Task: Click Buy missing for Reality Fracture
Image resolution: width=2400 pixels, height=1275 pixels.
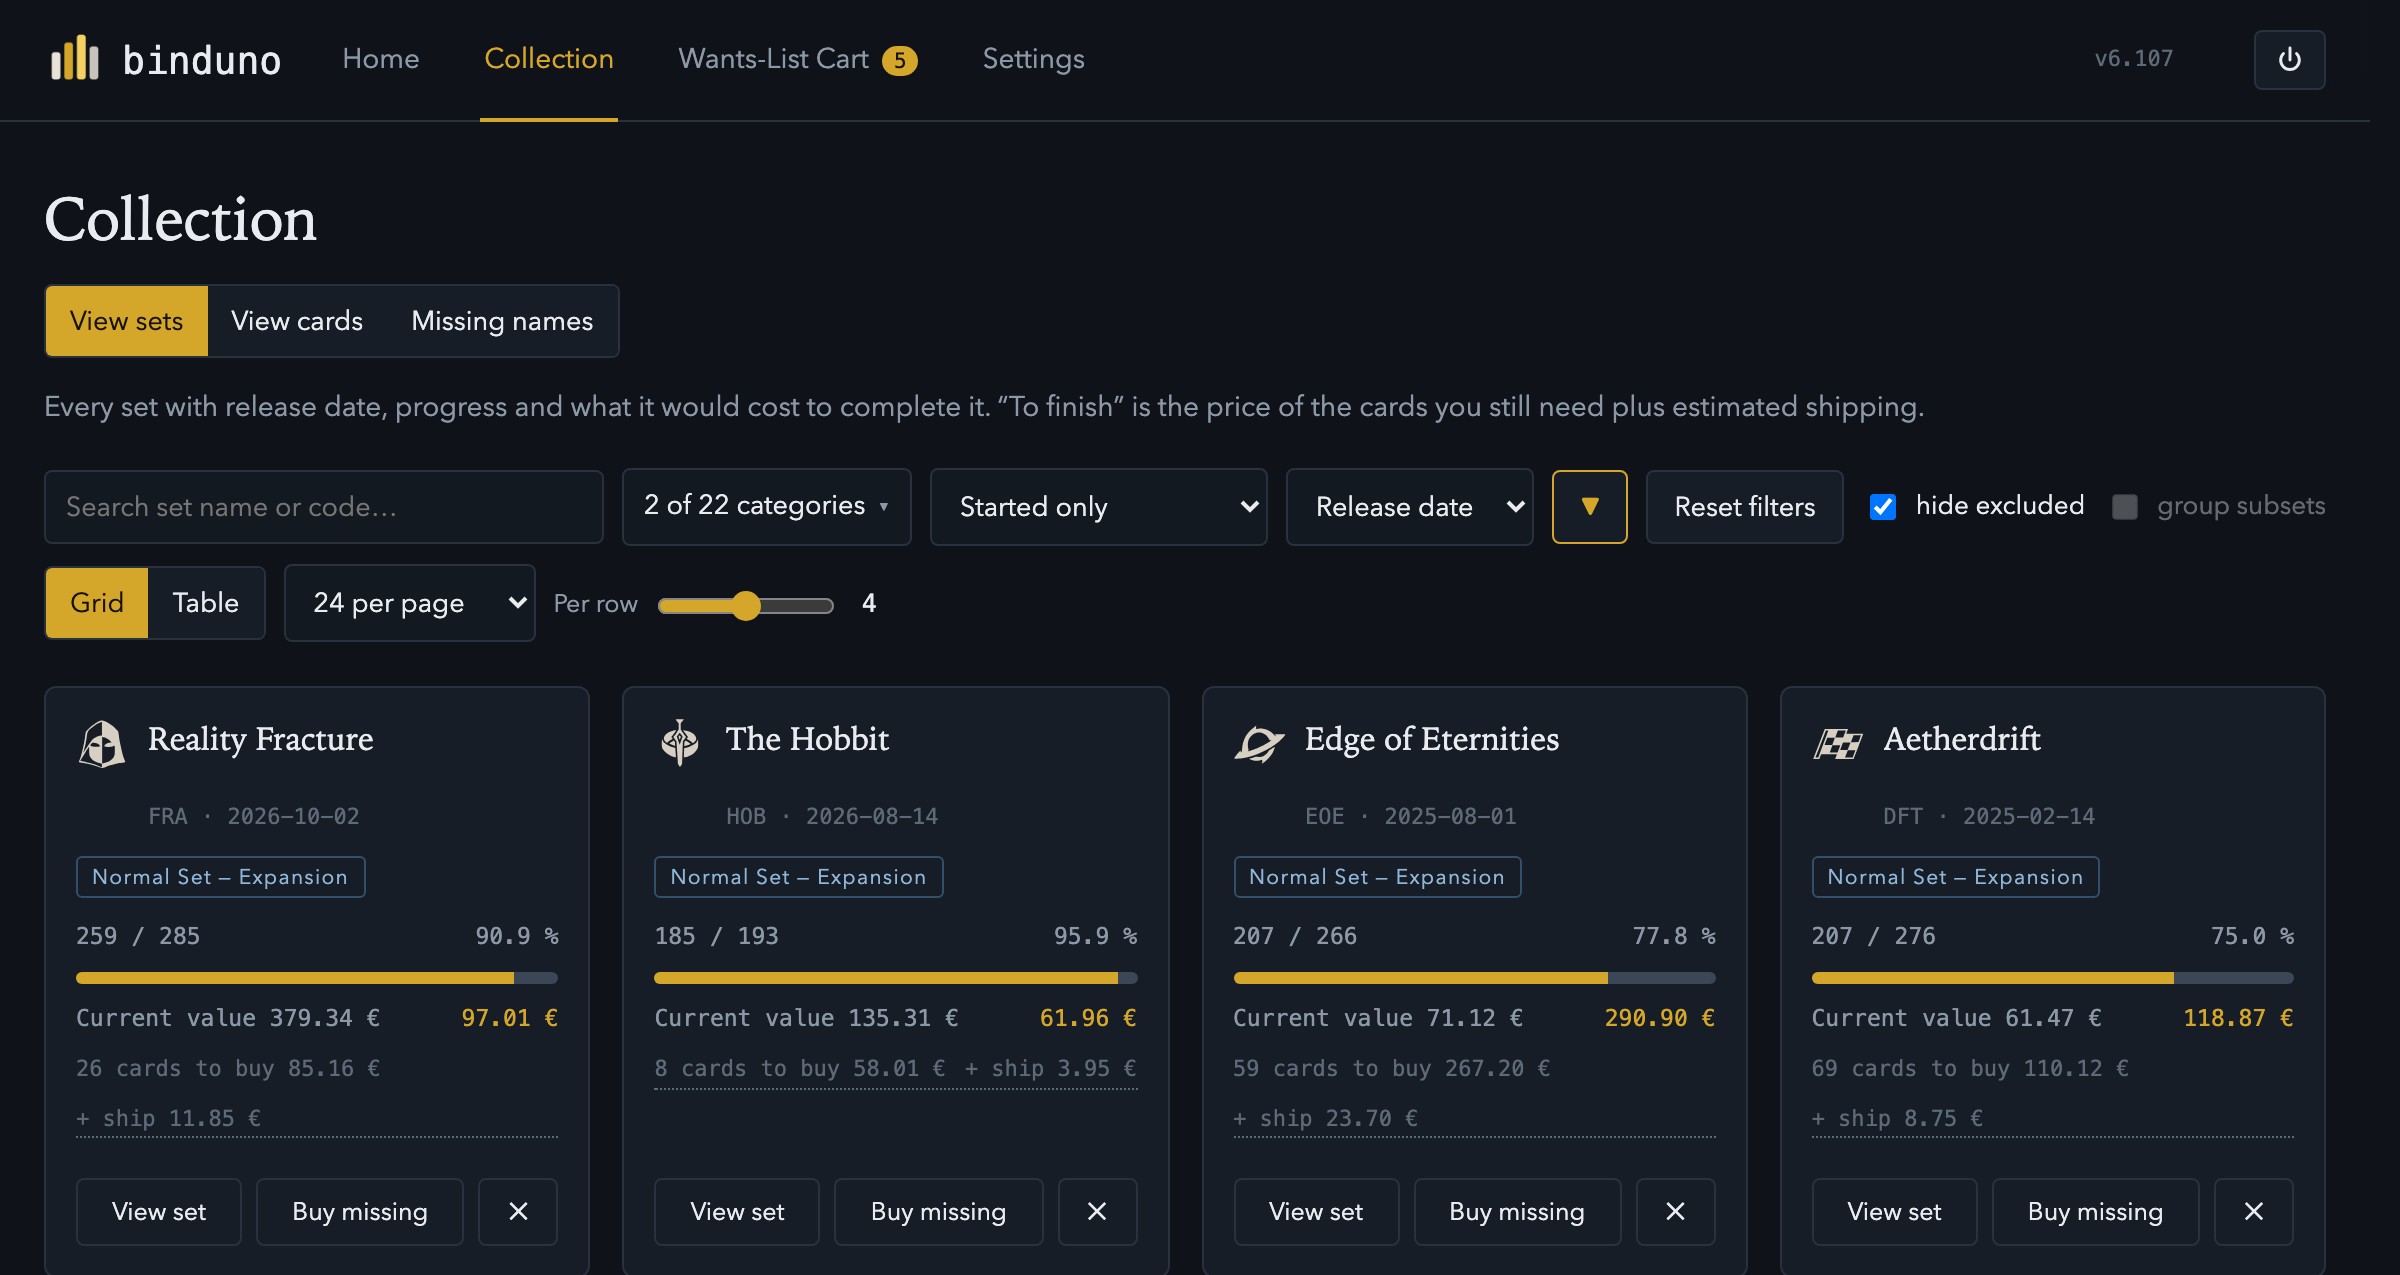Action: pyautogui.click(x=360, y=1211)
